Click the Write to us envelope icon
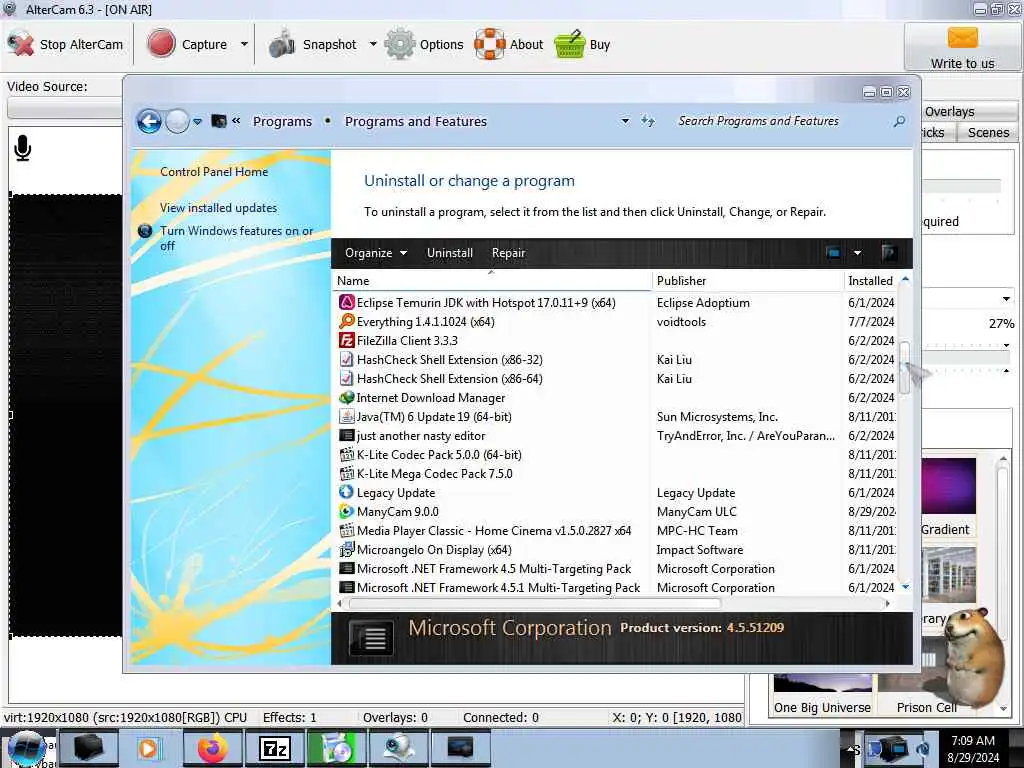 962,38
